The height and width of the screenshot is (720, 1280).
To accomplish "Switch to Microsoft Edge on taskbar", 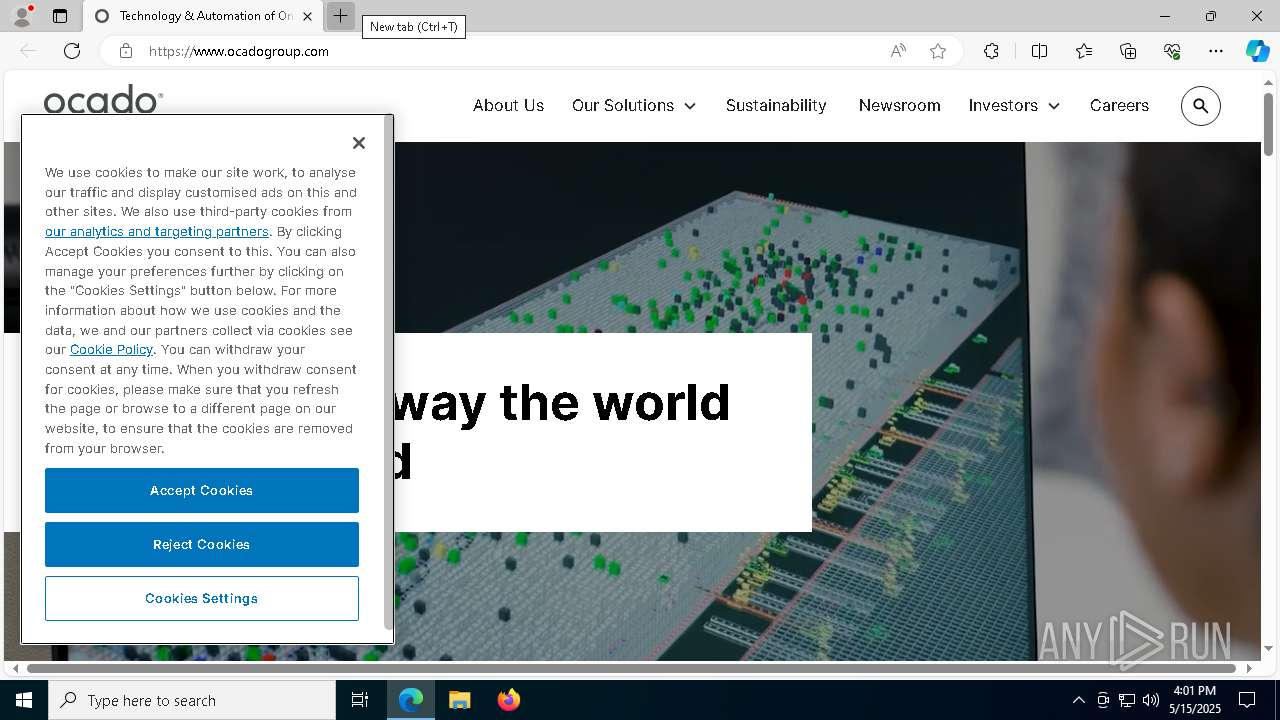I will pyautogui.click(x=411, y=700).
